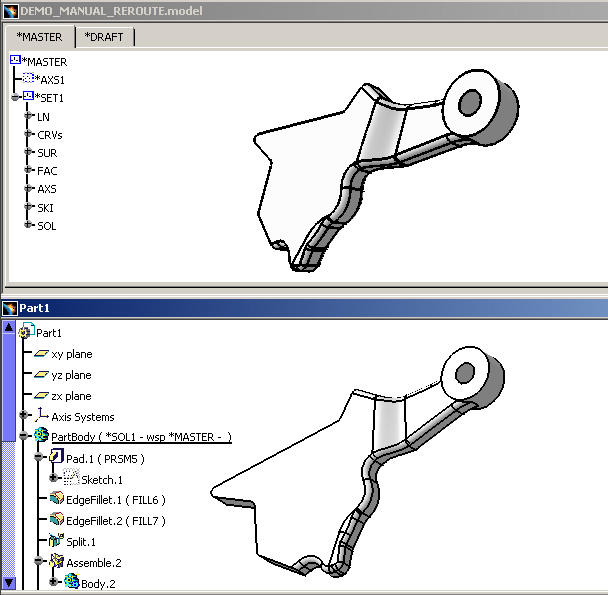The image size is (608, 595).
Task: Select the *AXS1 label
Action: coord(50,80)
